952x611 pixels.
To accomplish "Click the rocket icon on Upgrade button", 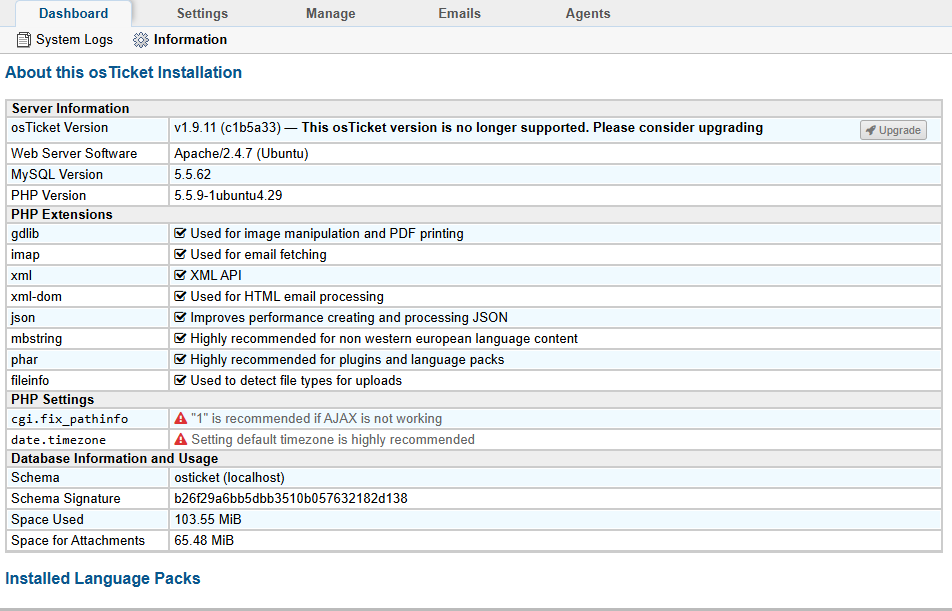I will [x=871, y=130].
